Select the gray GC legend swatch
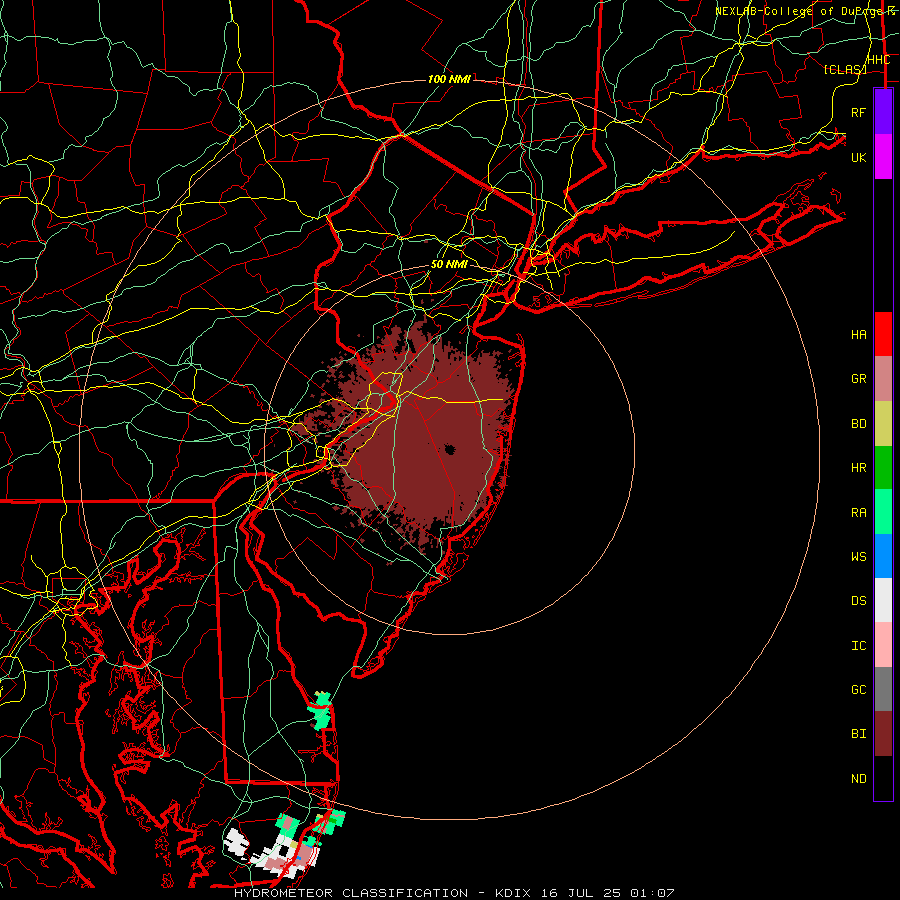Screen dimensions: 900x900 883,689
